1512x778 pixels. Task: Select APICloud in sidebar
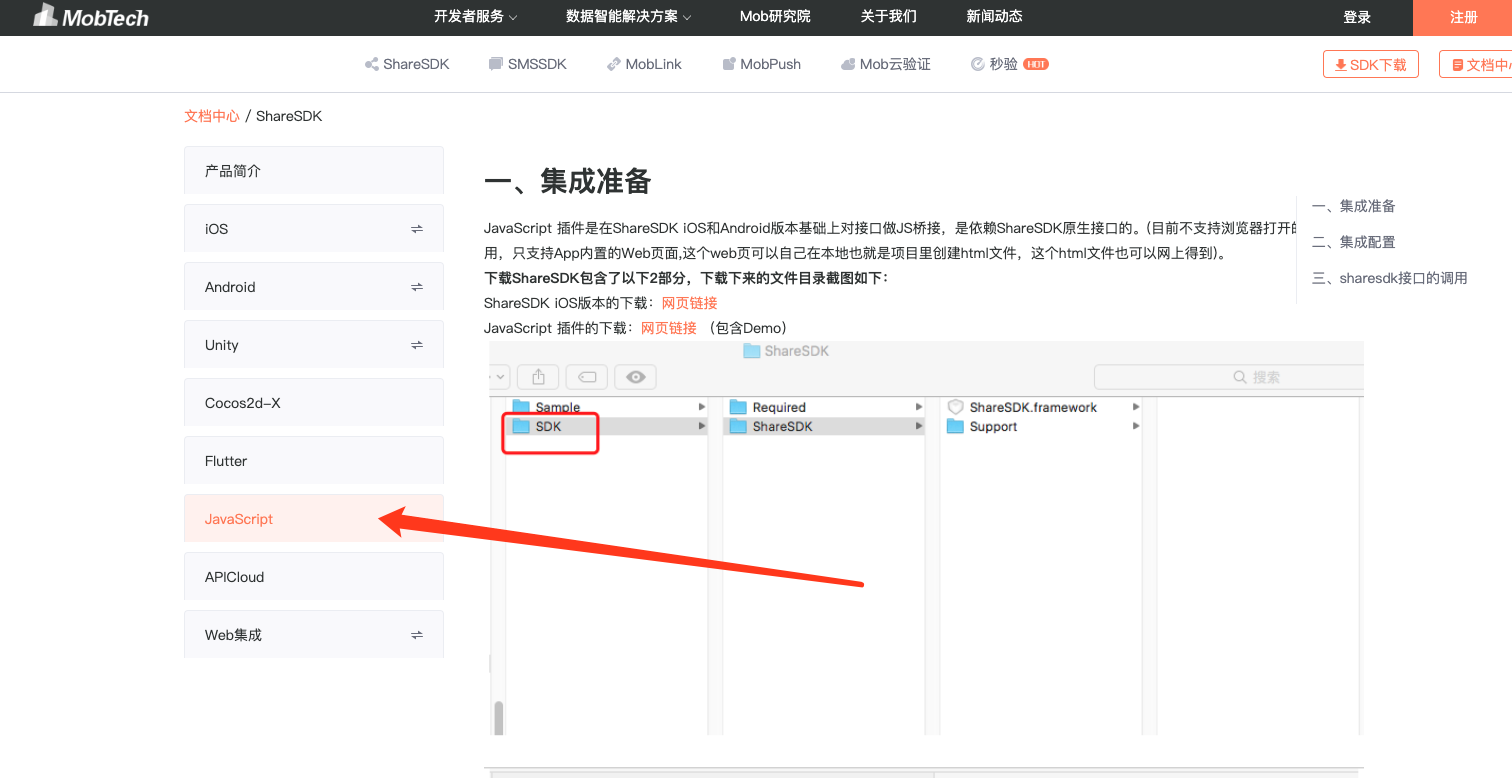point(314,576)
